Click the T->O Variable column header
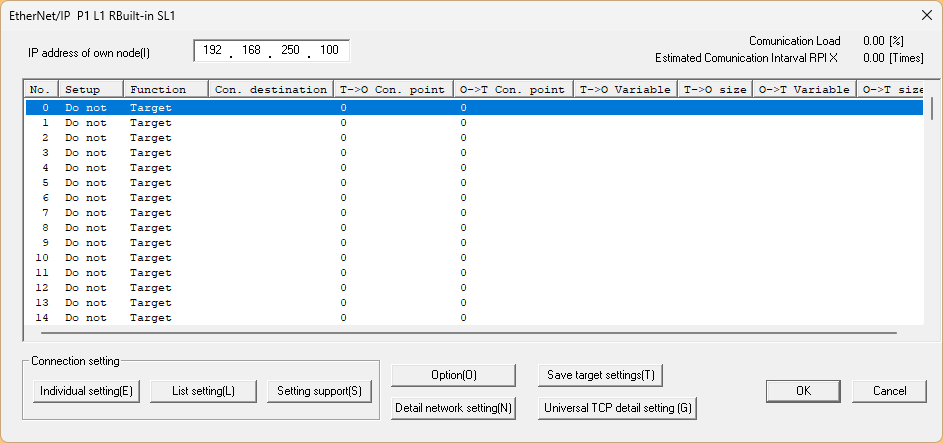The height and width of the screenshot is (443, 943). click(625, 89)
